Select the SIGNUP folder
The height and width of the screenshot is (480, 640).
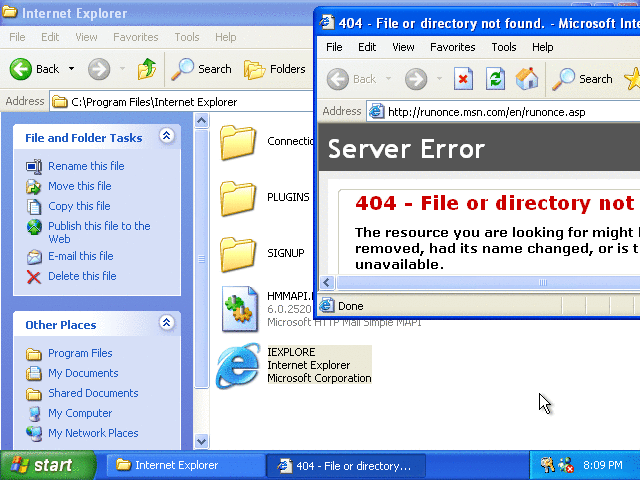coord(238,254)
